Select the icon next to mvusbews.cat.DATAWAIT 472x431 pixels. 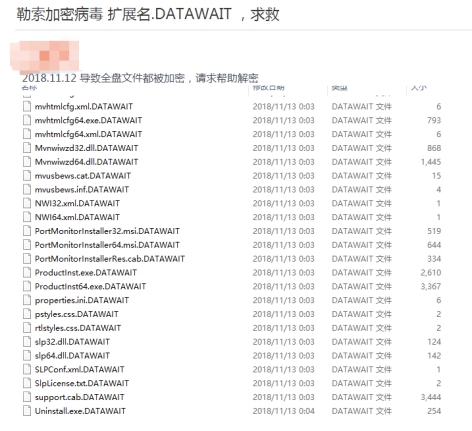27,175
